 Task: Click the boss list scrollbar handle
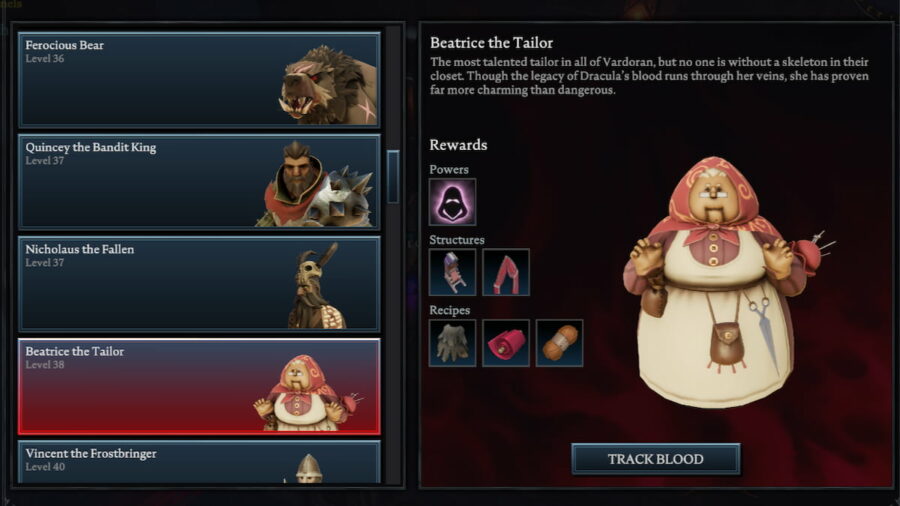point(393,177)
